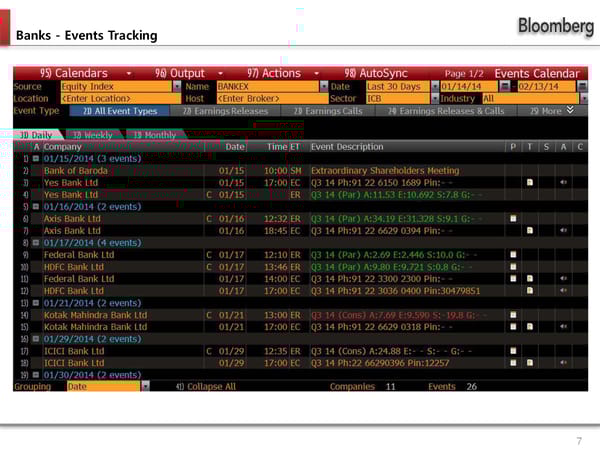This screenshot has width=600, height=450.
Task: Select All Event Types filter
Action: point(120,111)
